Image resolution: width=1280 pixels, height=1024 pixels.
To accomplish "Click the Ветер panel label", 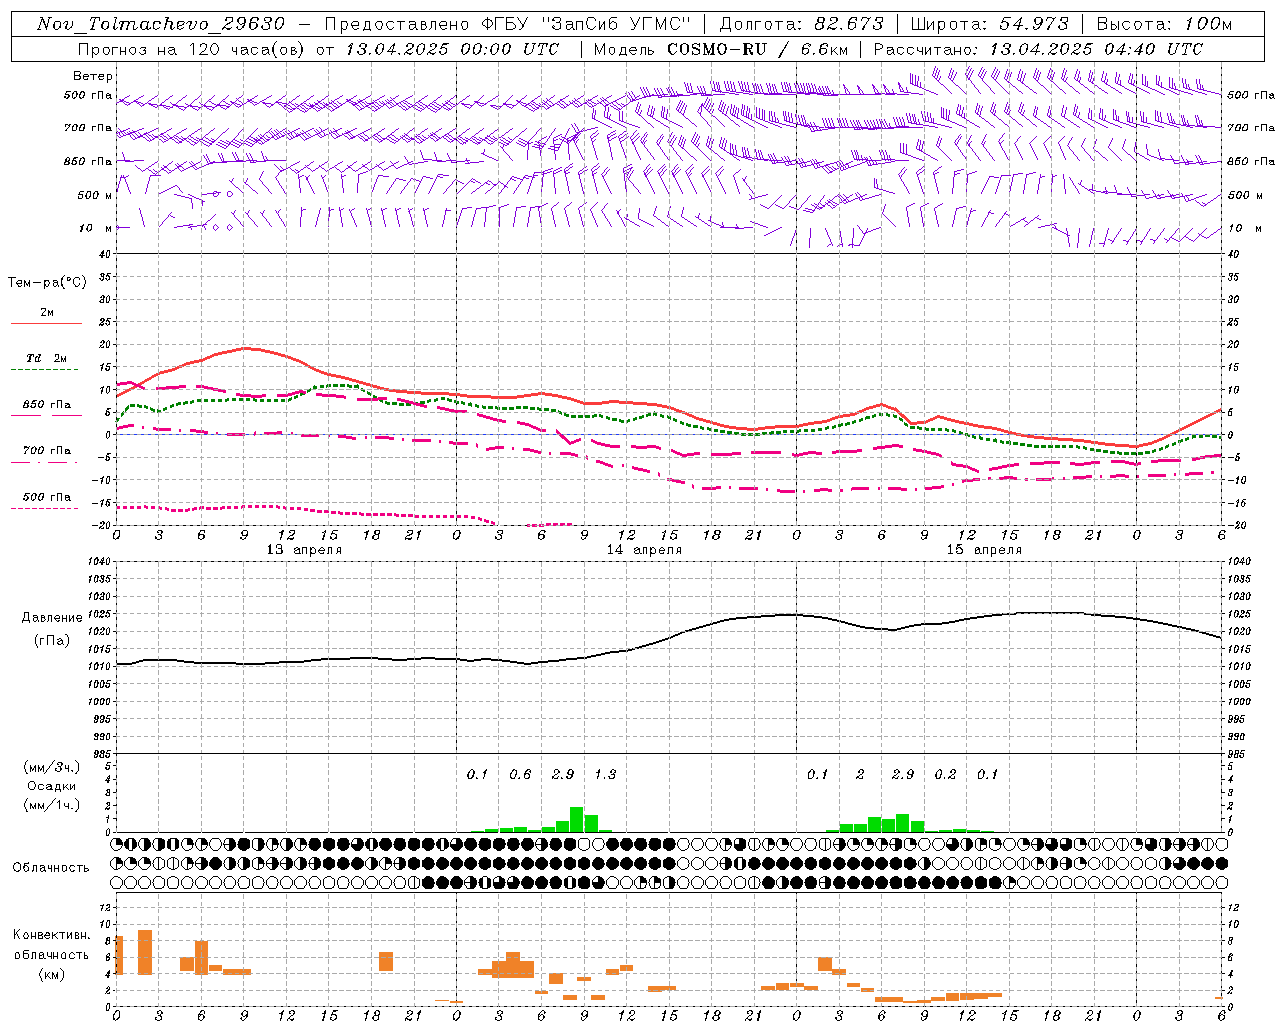I will click(93, 76).
